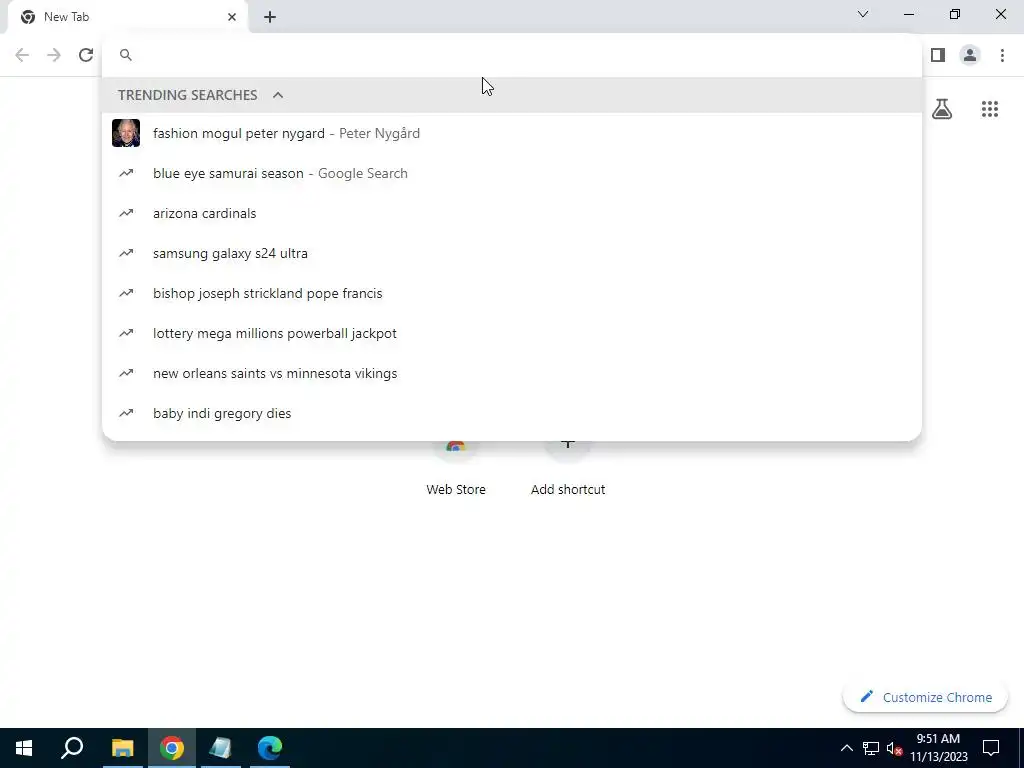
Task: Click Customize Chrome button
Action: tap(925, 697)
